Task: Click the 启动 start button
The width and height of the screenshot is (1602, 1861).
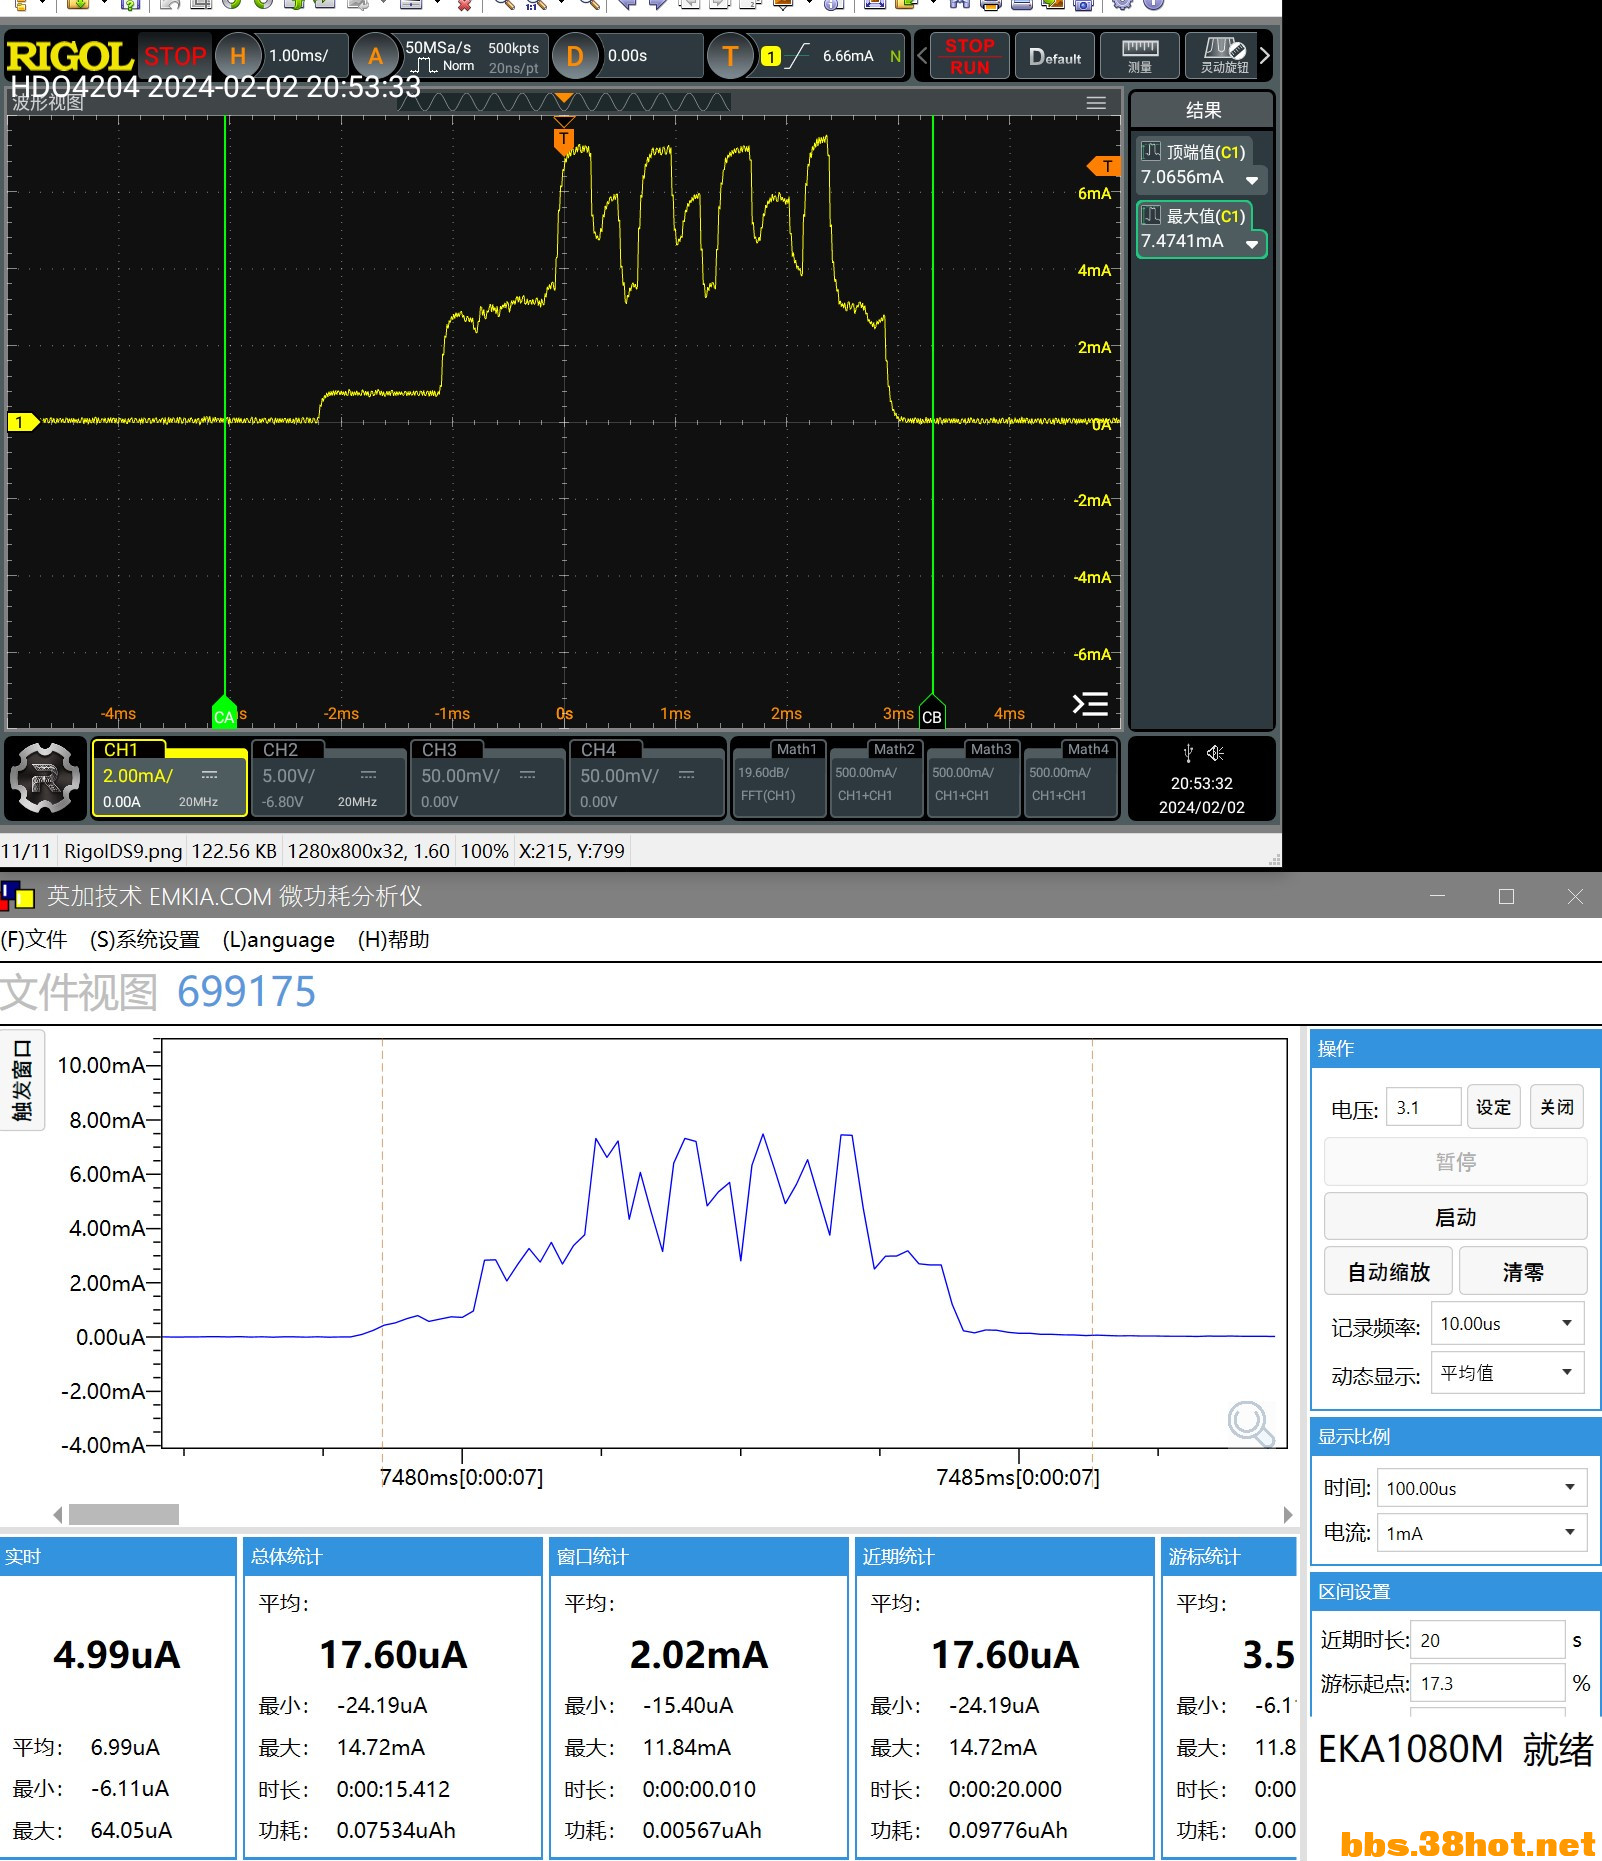Action: [x=1455, y=1217]
